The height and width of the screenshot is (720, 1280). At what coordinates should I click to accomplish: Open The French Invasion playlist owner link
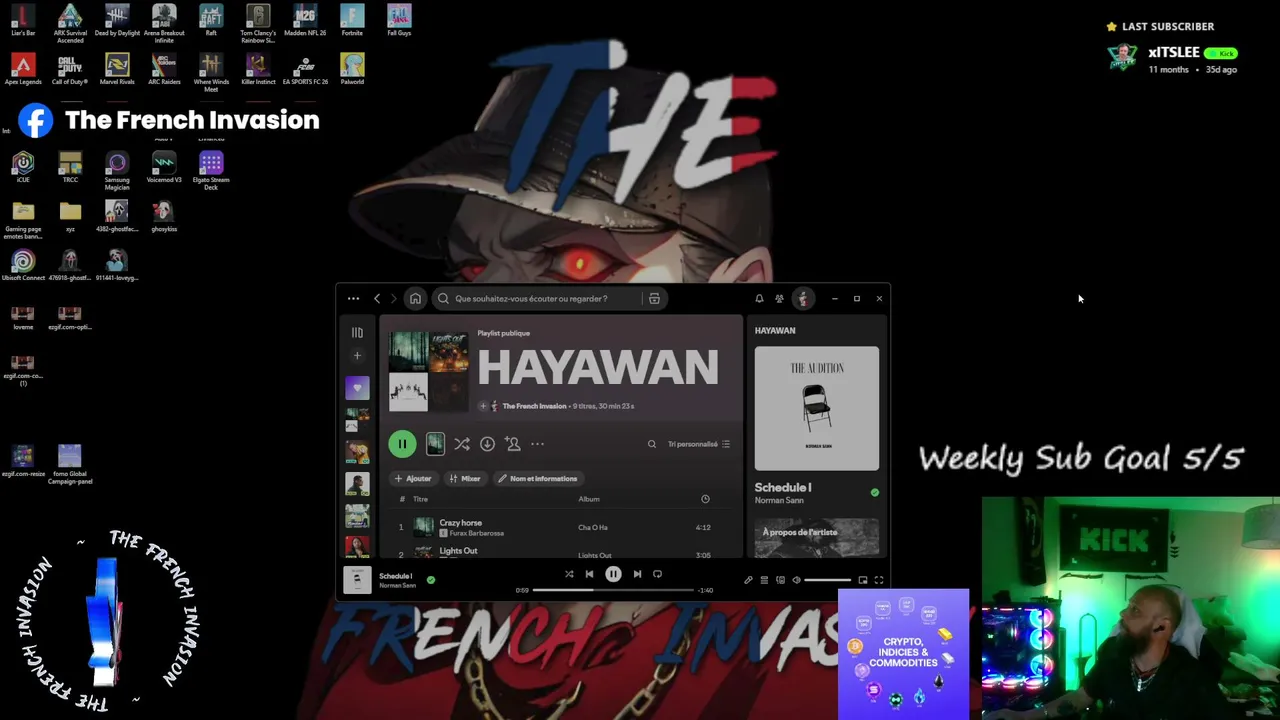pyautogui.click(x=534, y=406)
